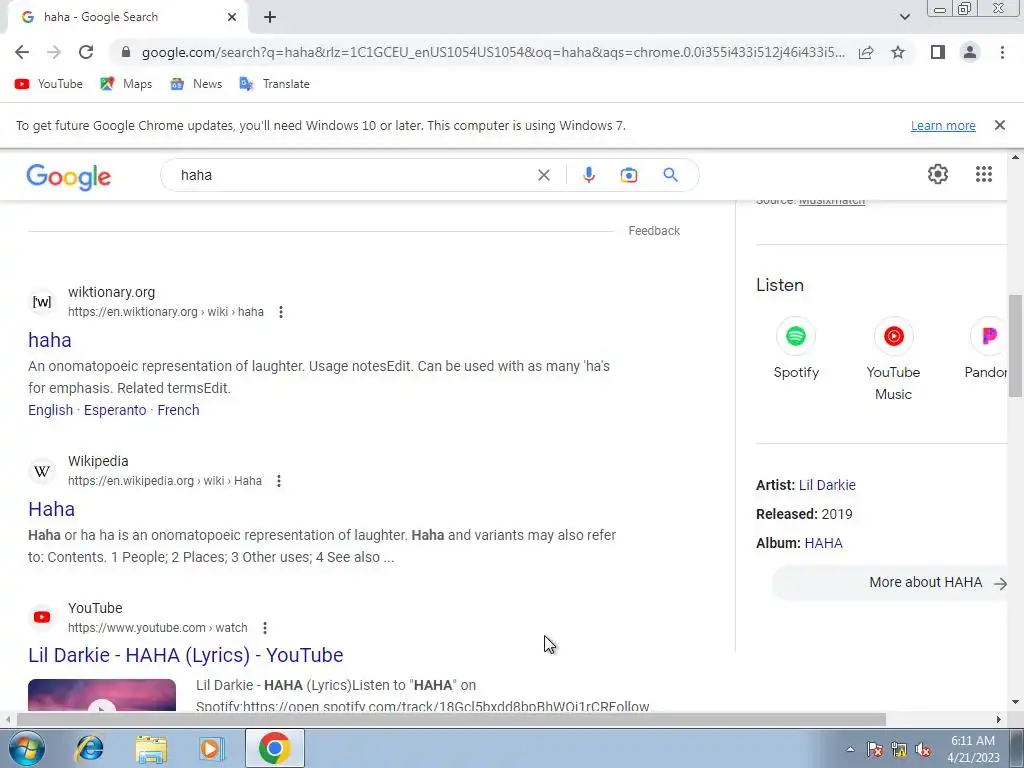Open a new browser tab
Screen dimensions: 1024x768
[270, 18]
